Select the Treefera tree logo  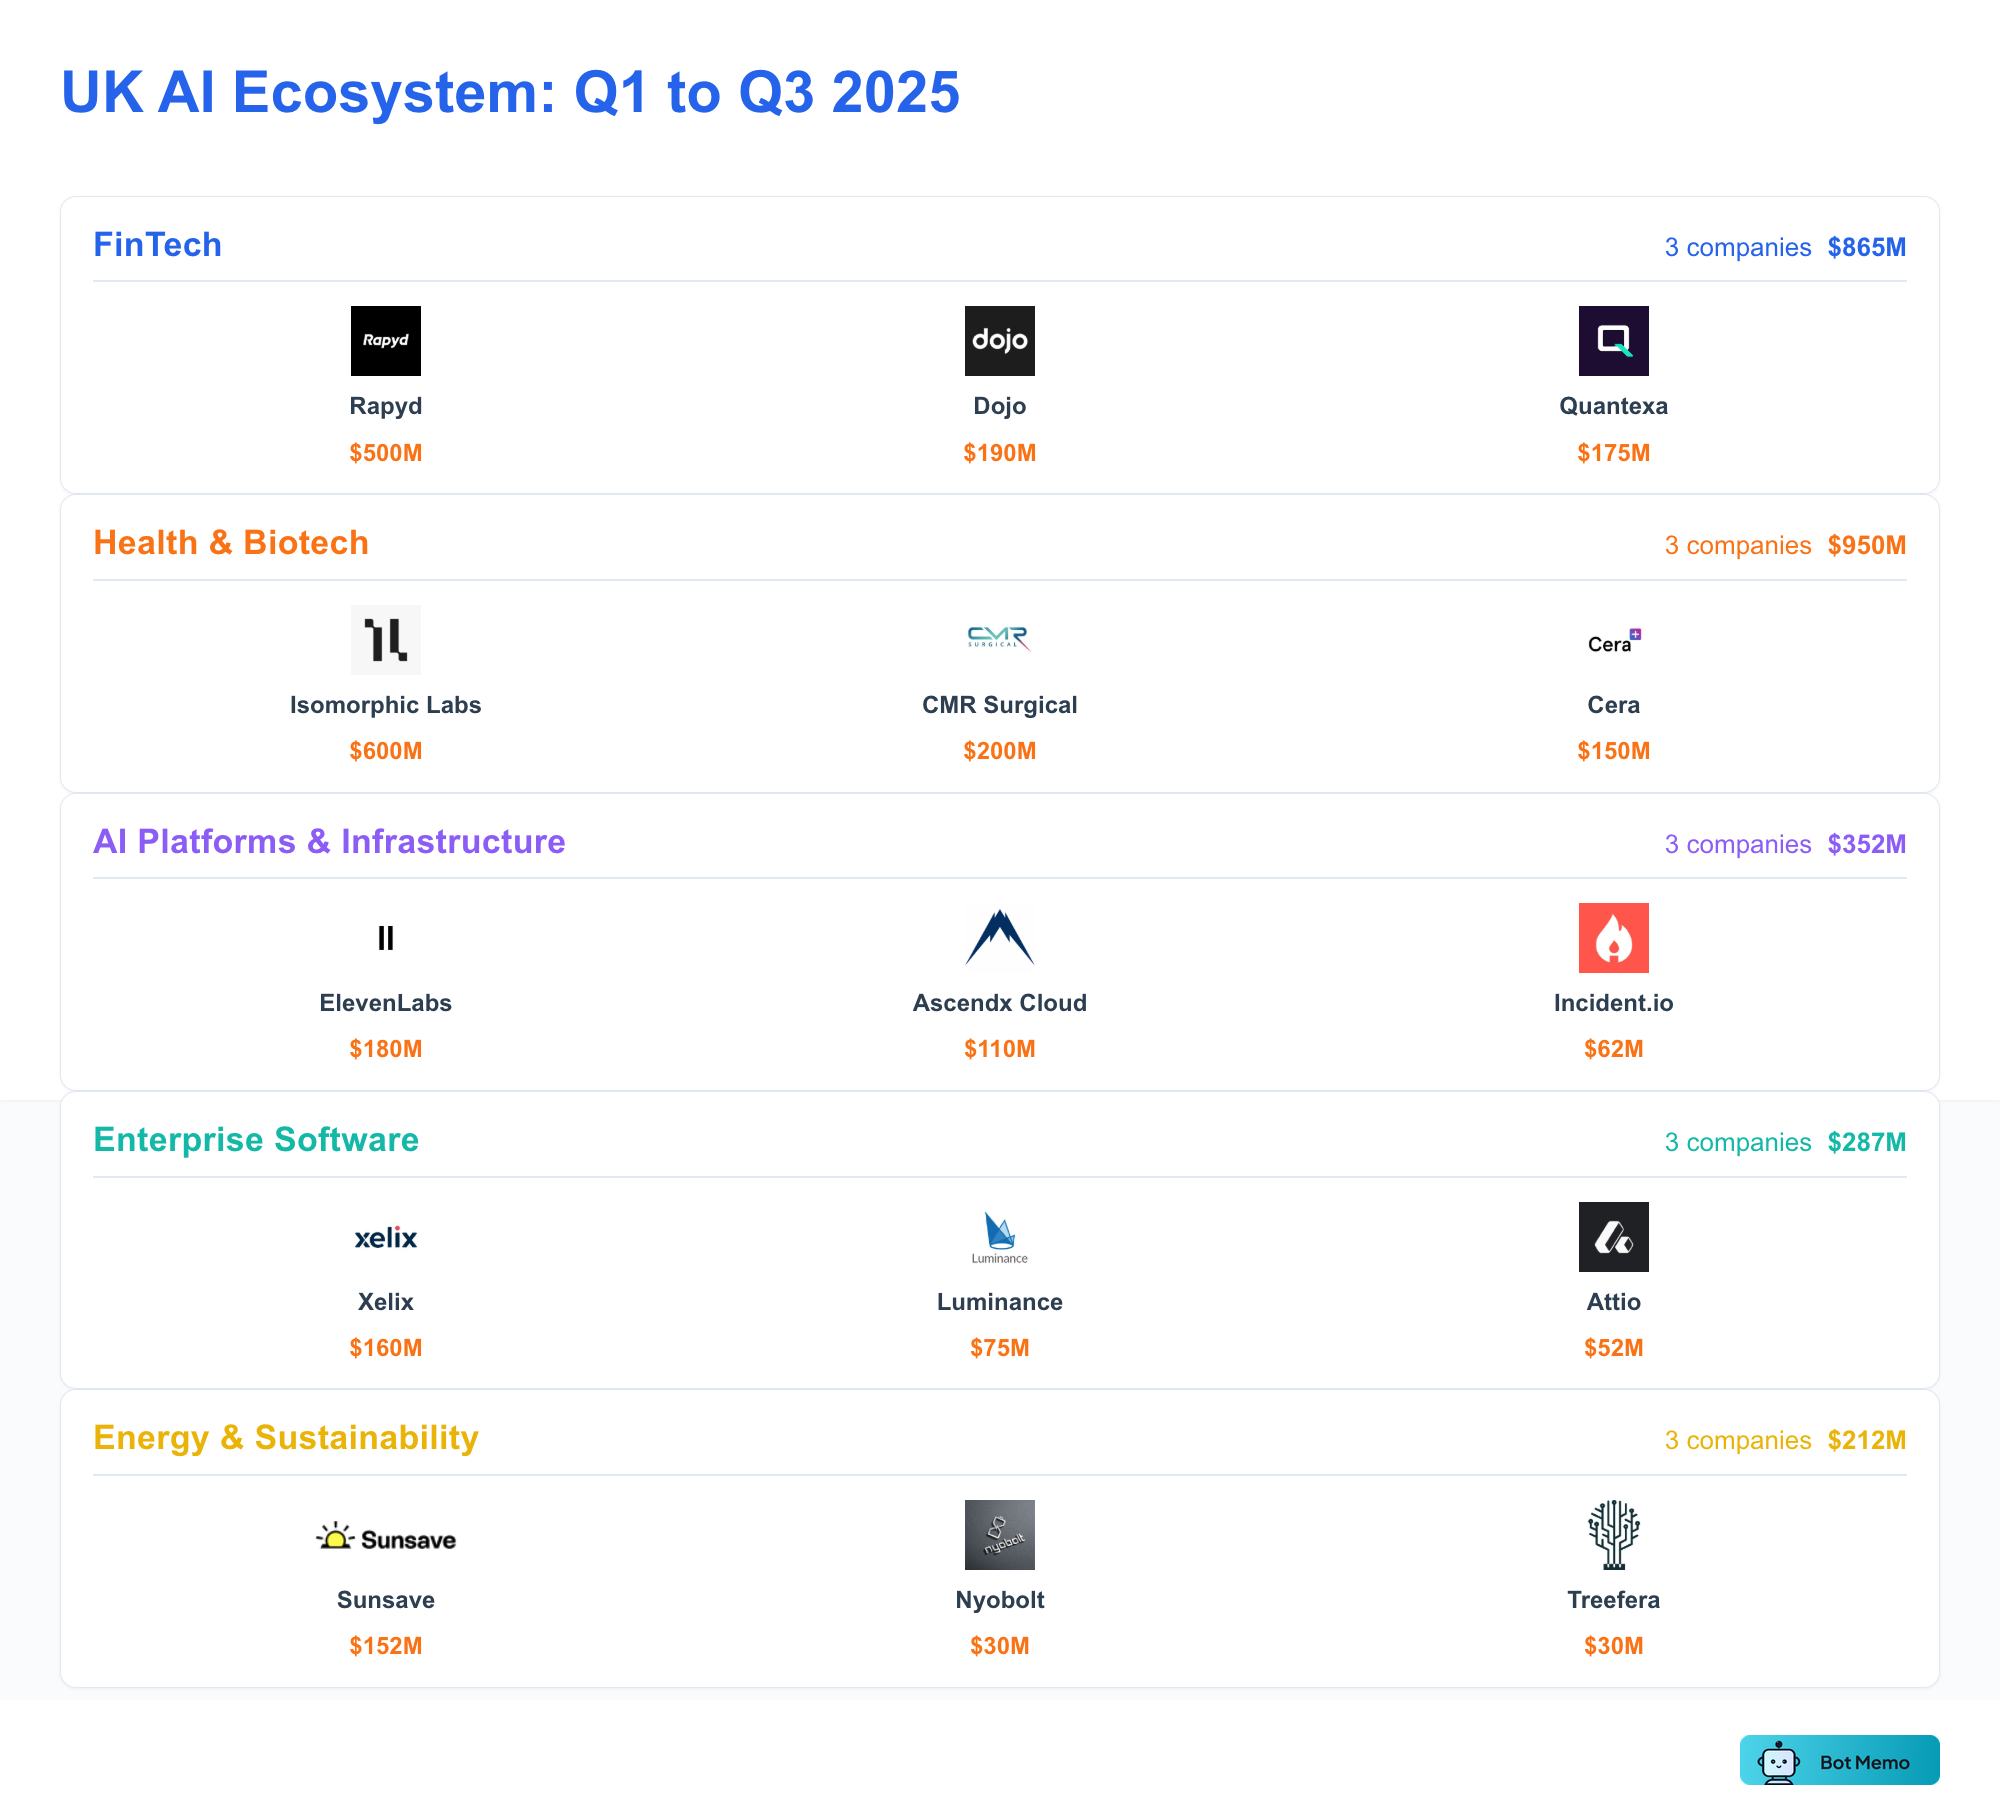click(x=1613, y=1535)
